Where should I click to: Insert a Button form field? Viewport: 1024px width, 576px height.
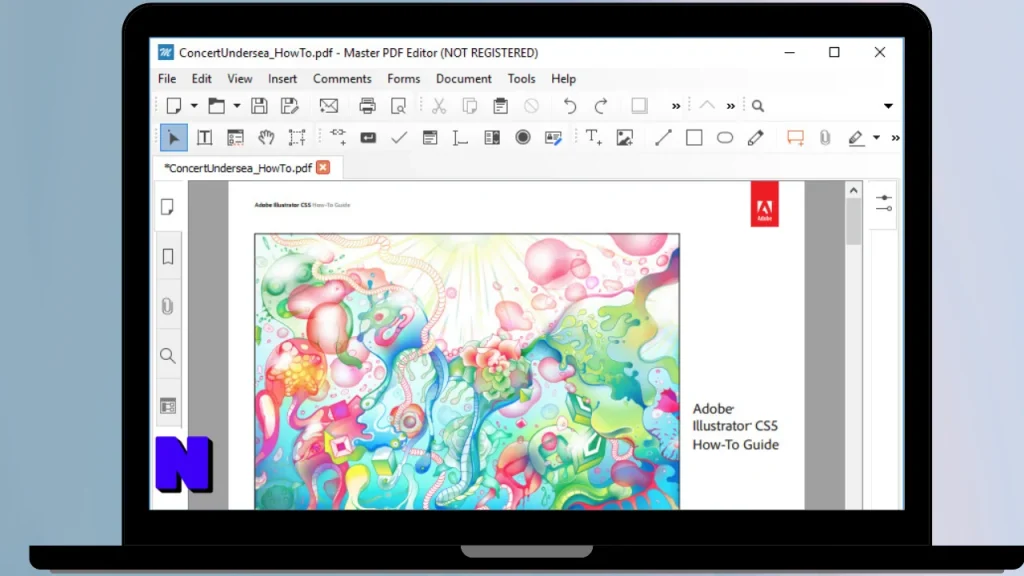tap(368, 138)
